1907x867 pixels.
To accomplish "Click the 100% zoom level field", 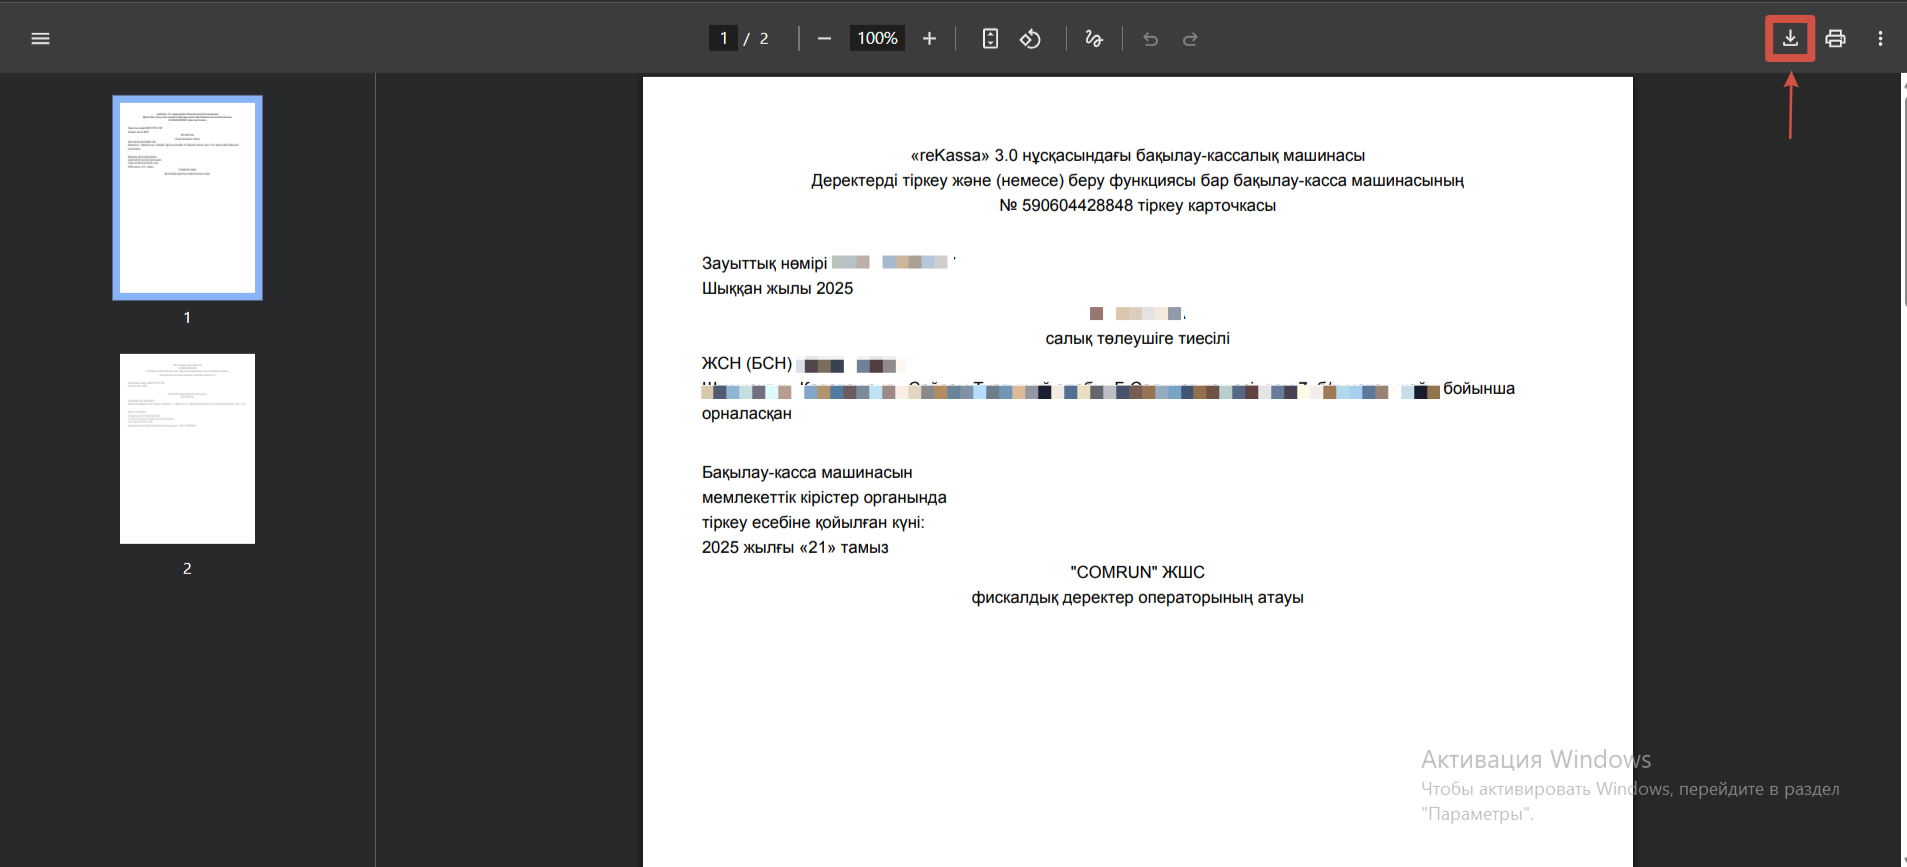I will point(877,38).
